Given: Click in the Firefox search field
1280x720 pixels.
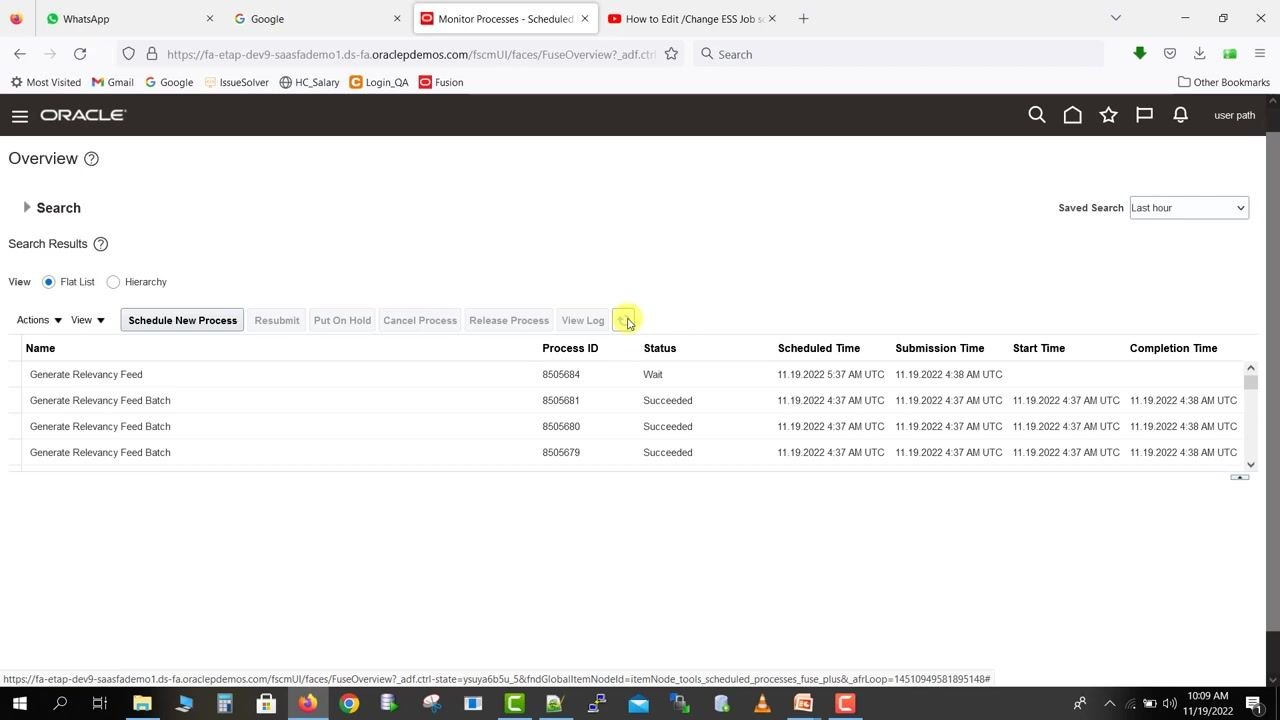Looking at the screenshot, I should (900, 54).
